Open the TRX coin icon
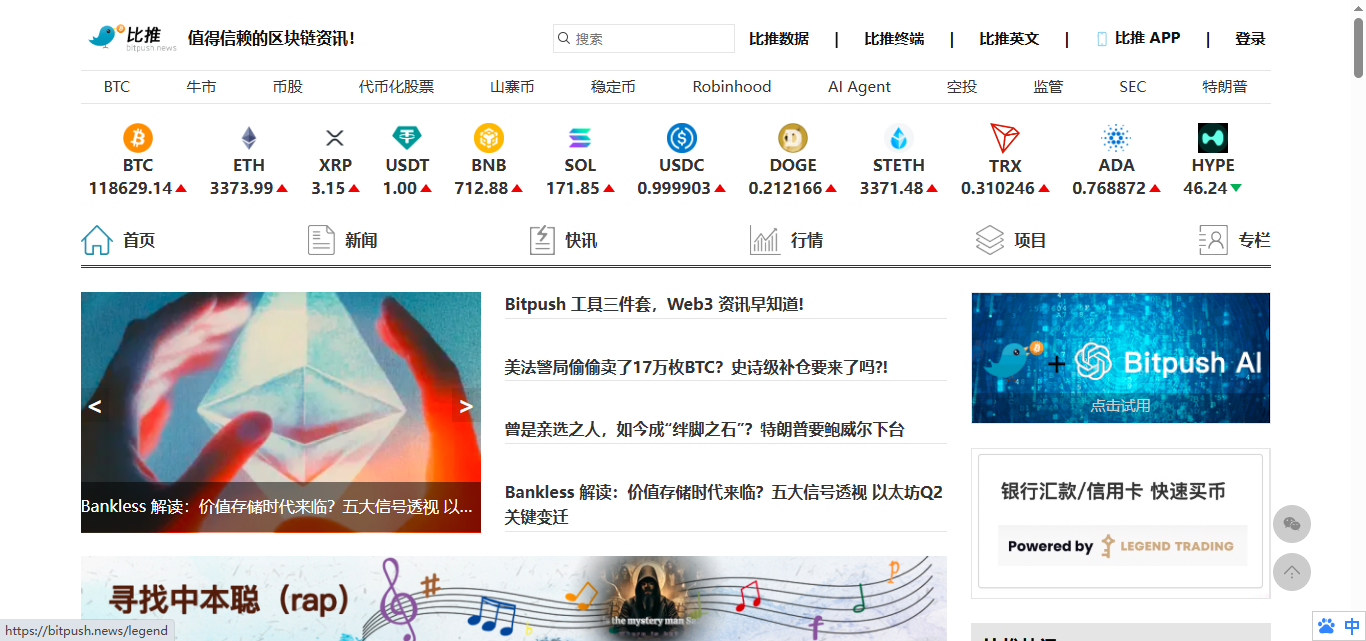The width and height of the screenshot is (1366, 641). point(1005,138)
